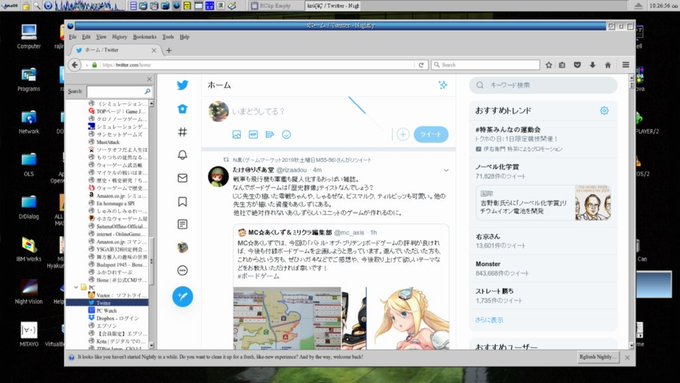This screenshot has height=383, width=680.
Task: Click the add-thread plus button
Action: 403,134
